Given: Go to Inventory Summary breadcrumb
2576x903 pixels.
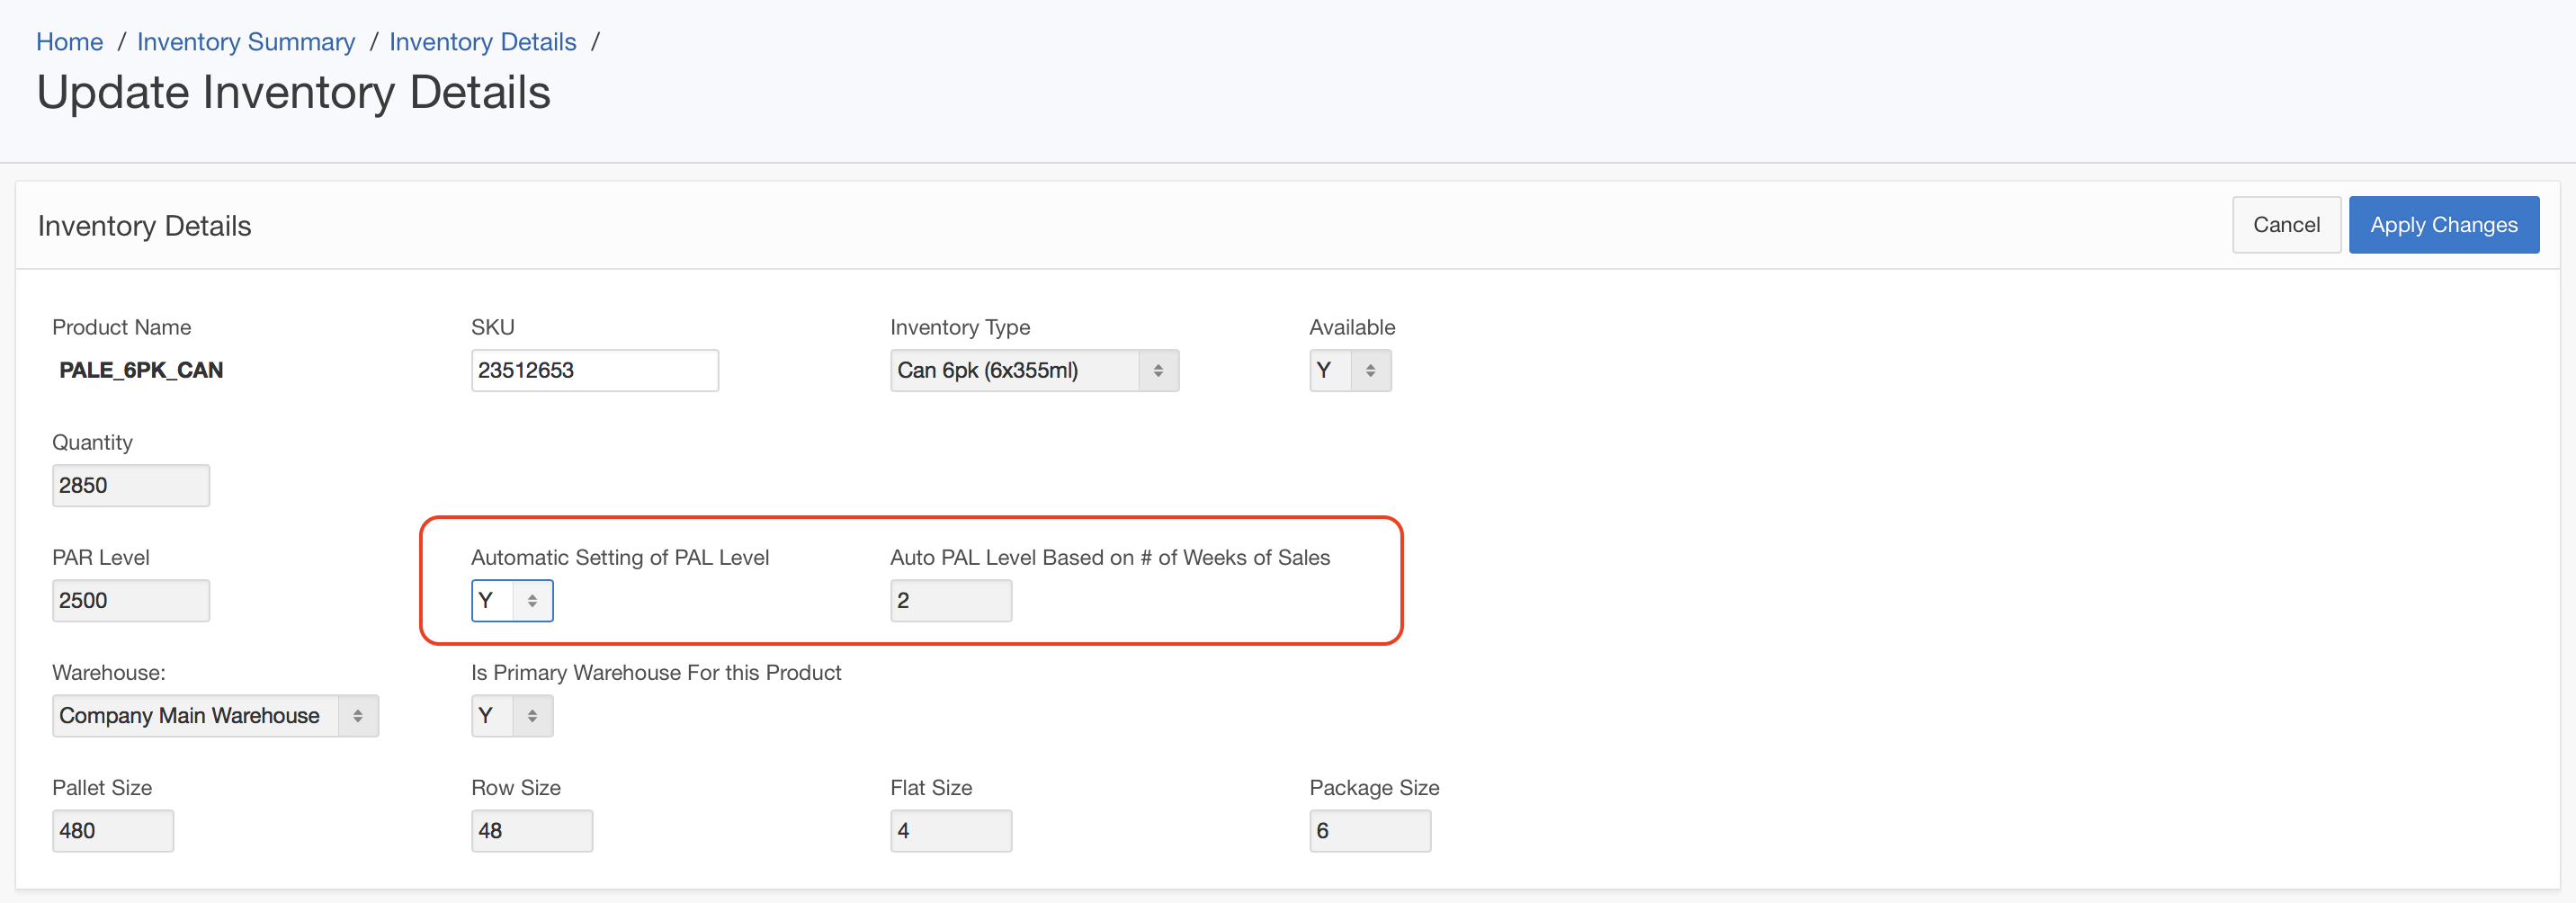Looking at the screenshot, I should [246, 42].
